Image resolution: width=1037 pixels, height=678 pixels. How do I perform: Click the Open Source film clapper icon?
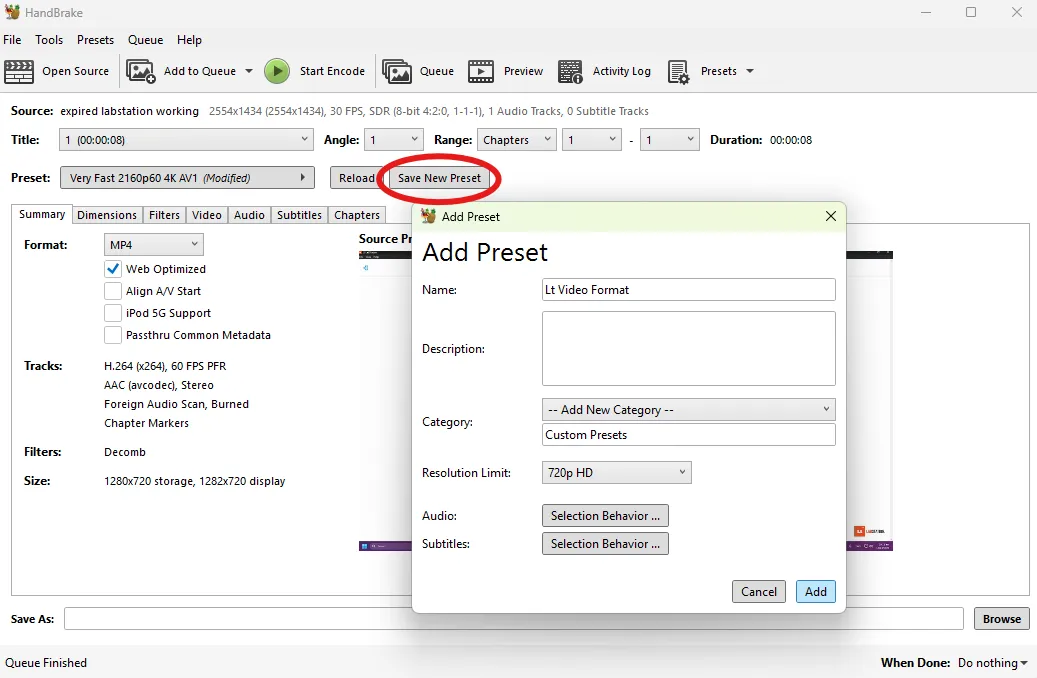pos(19,71)
